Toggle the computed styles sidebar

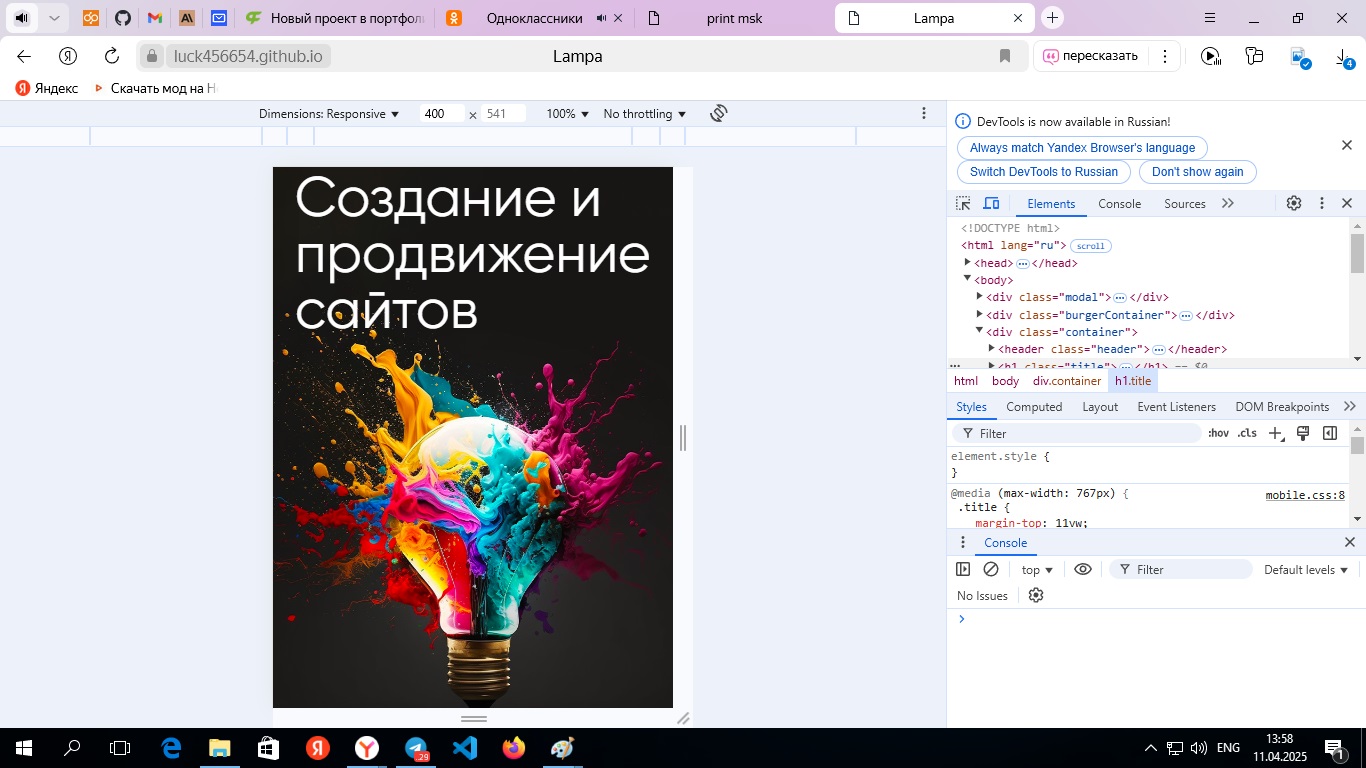(x=1330, y=433)
